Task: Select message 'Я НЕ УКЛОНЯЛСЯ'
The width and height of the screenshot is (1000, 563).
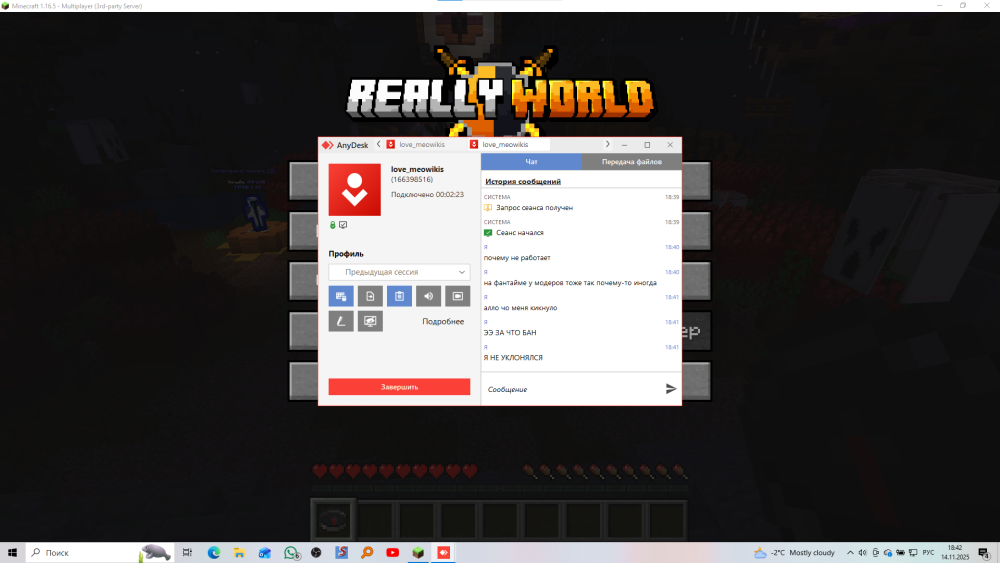Action: coord(513,358)
